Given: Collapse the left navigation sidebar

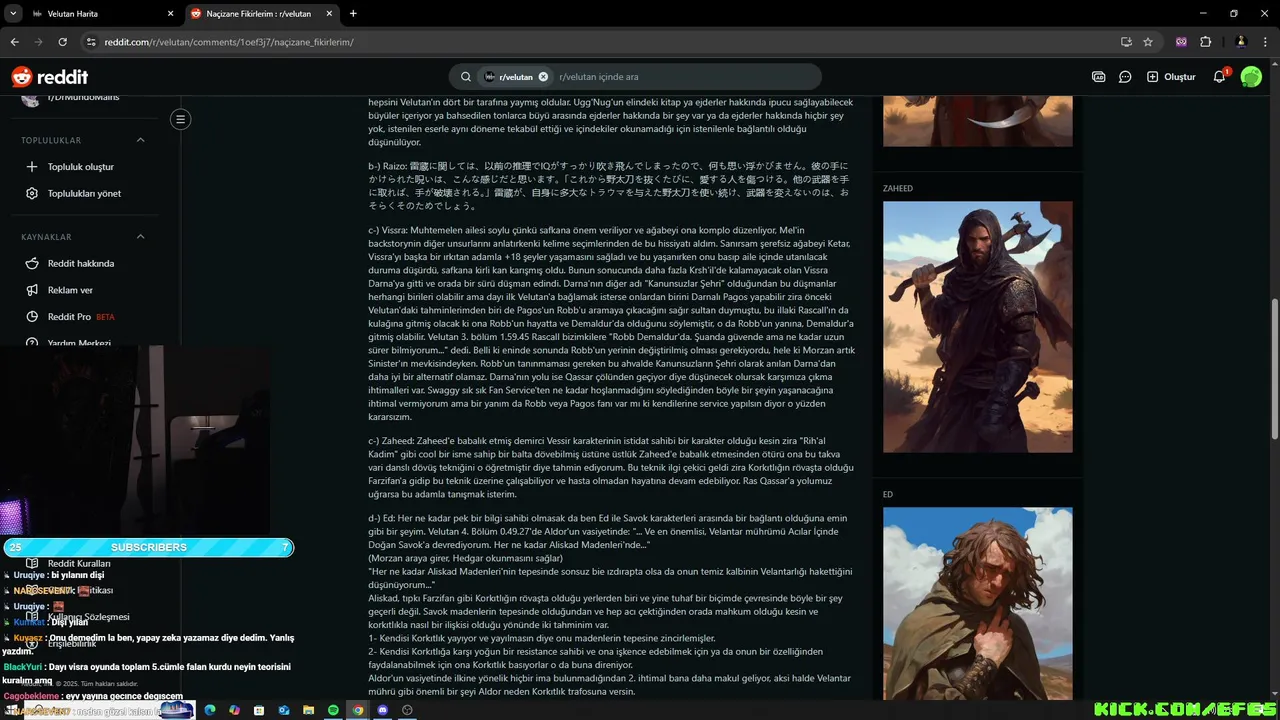Looking at the screenshot, I should (180, 119).
